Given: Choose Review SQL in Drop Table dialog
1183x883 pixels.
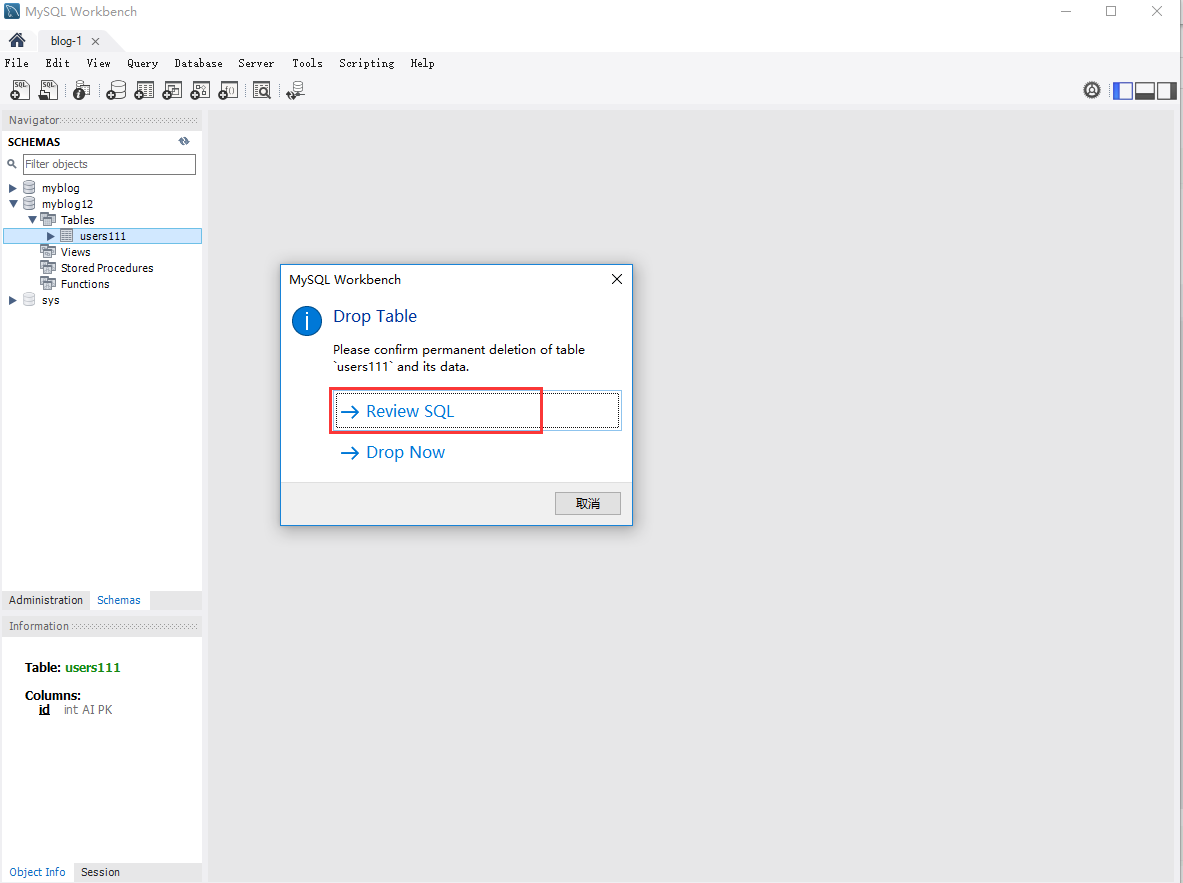Looking at the screenshot, I should [477, 411].
